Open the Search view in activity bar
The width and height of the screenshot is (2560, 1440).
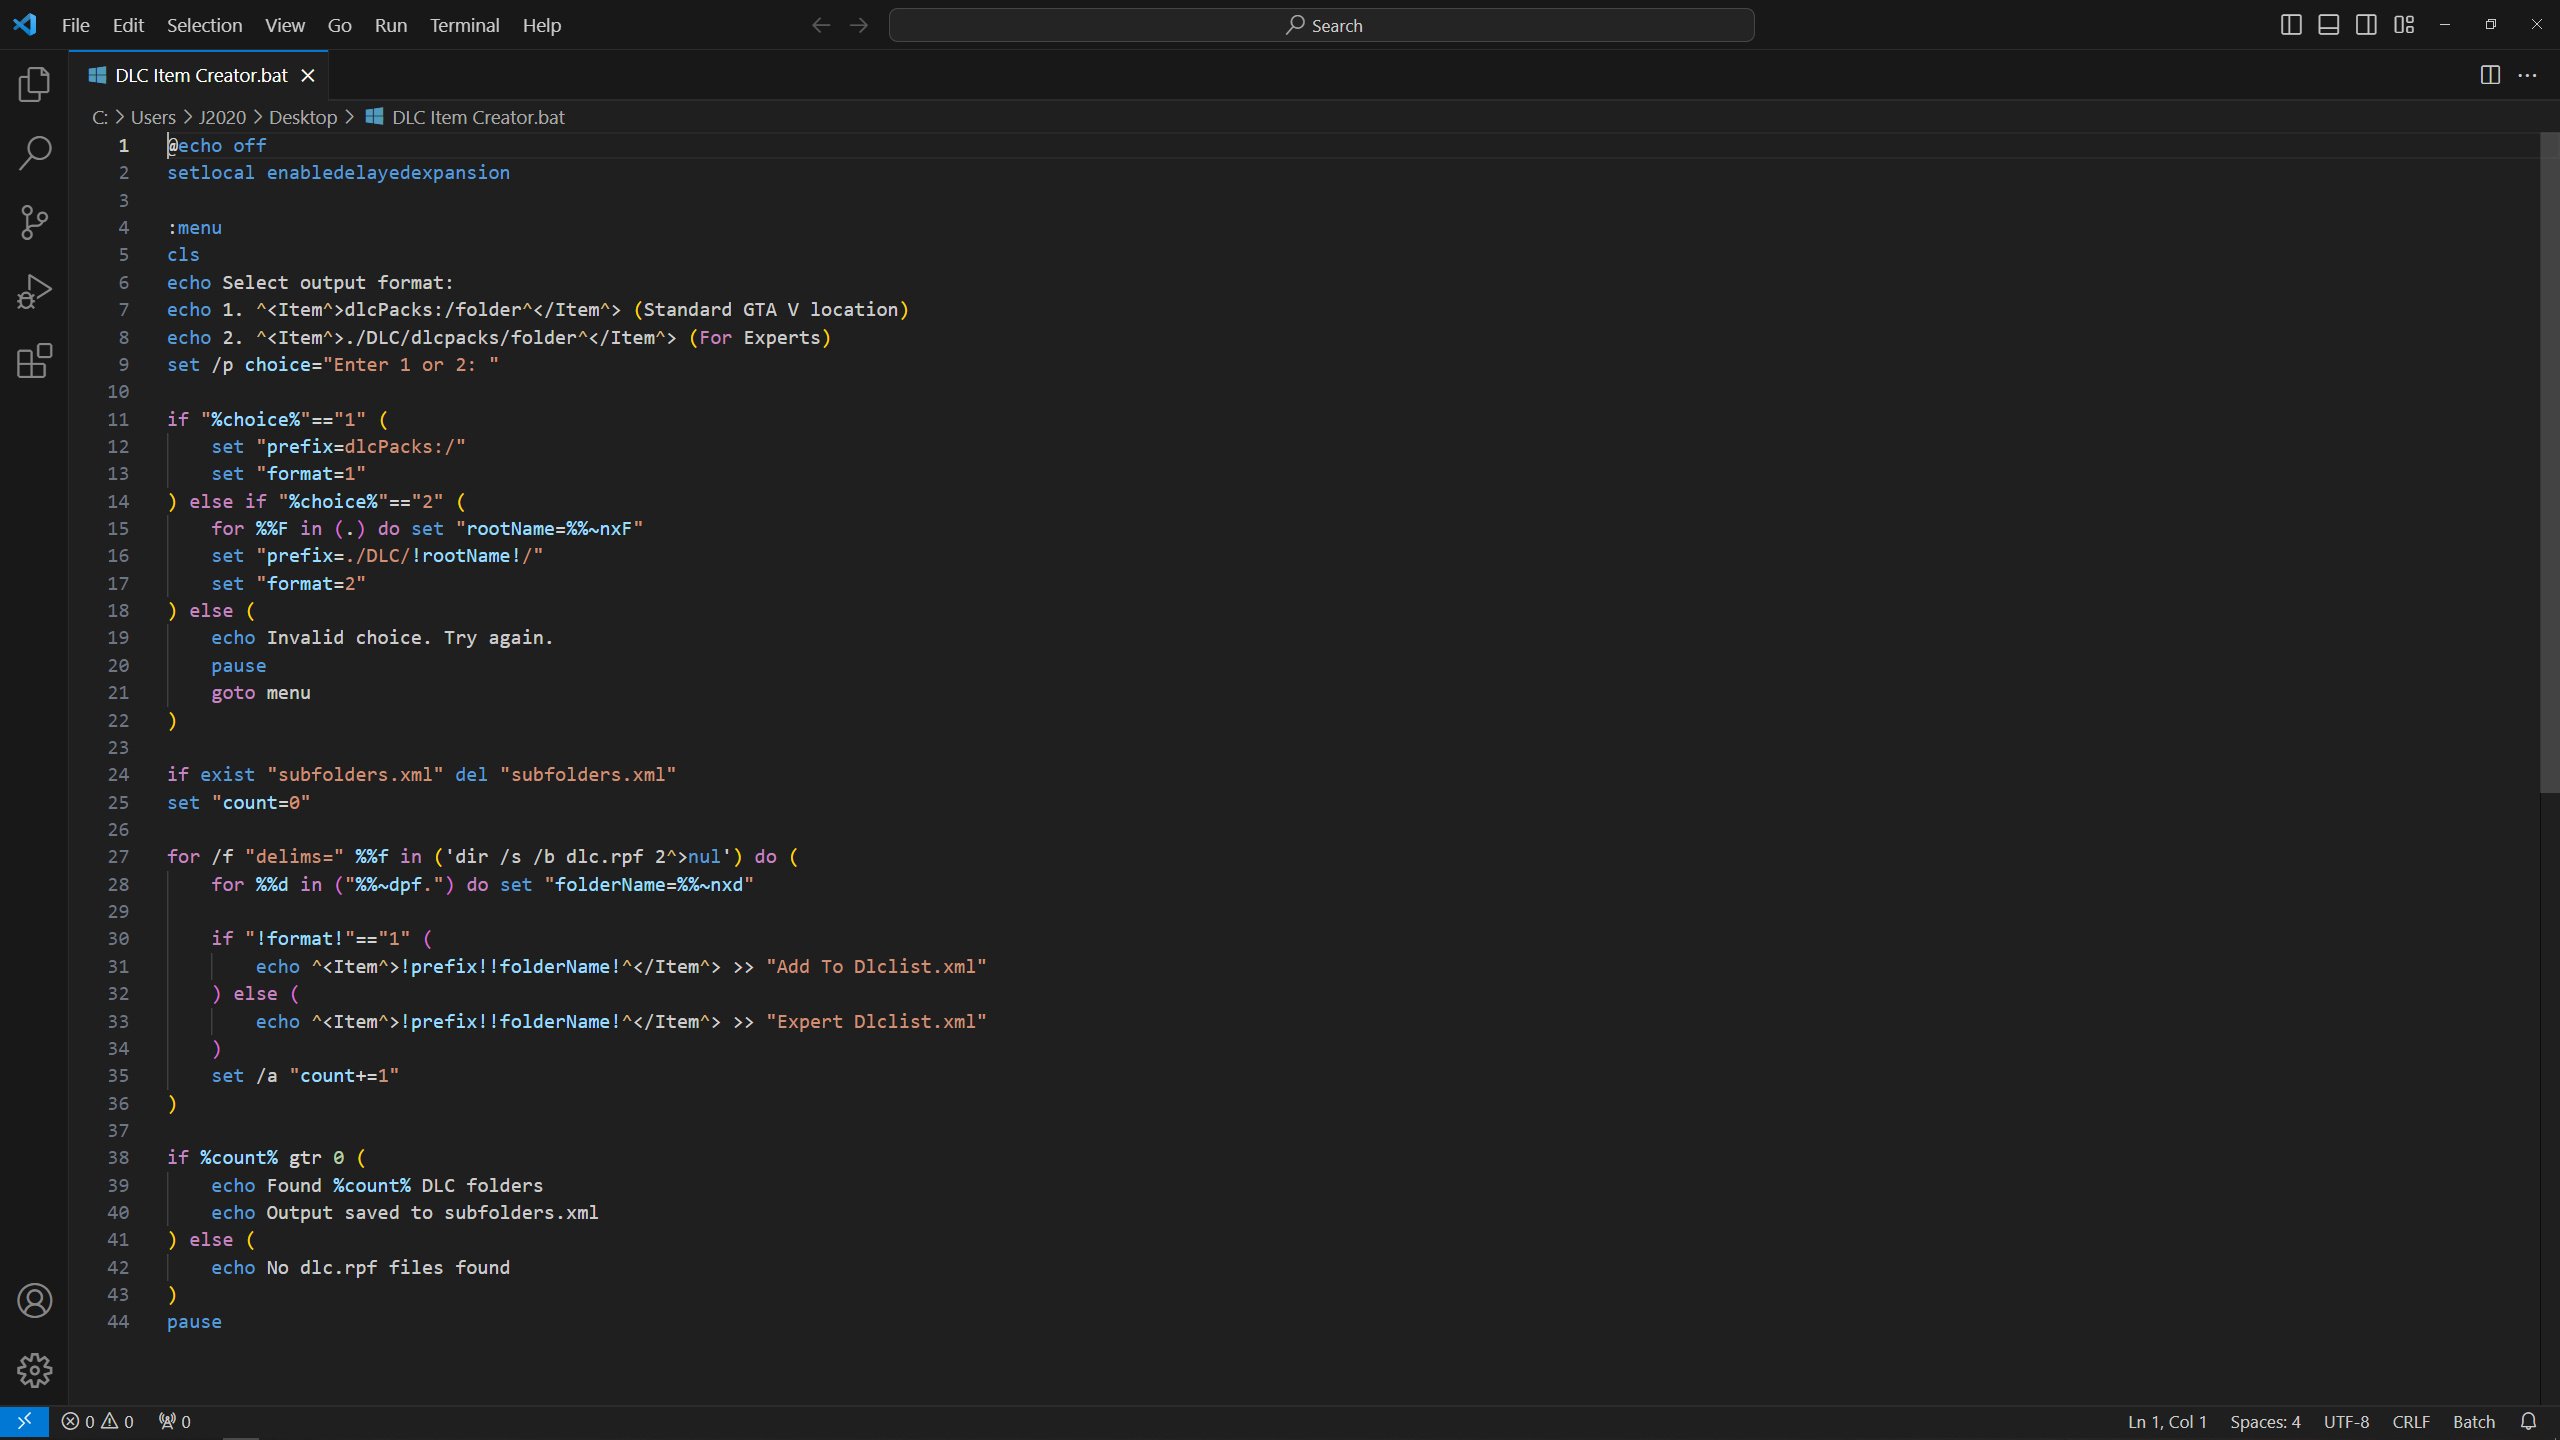coord(34,153)
